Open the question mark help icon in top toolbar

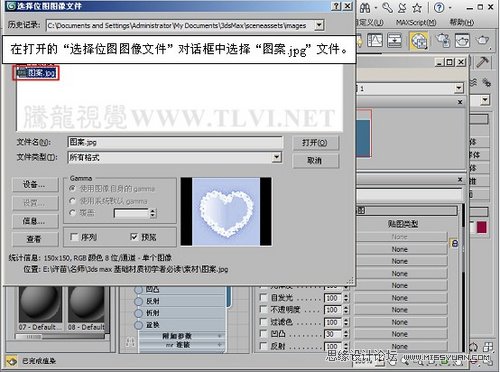(439, 7)
